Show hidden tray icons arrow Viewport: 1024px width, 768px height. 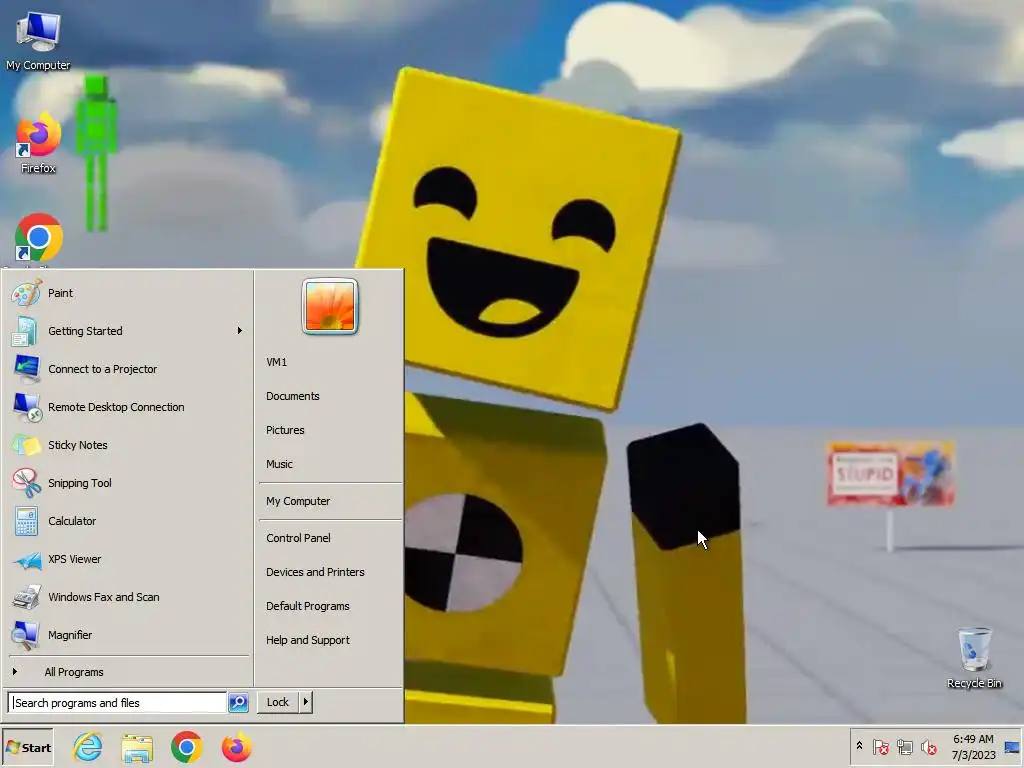click(x=859, y=746)
